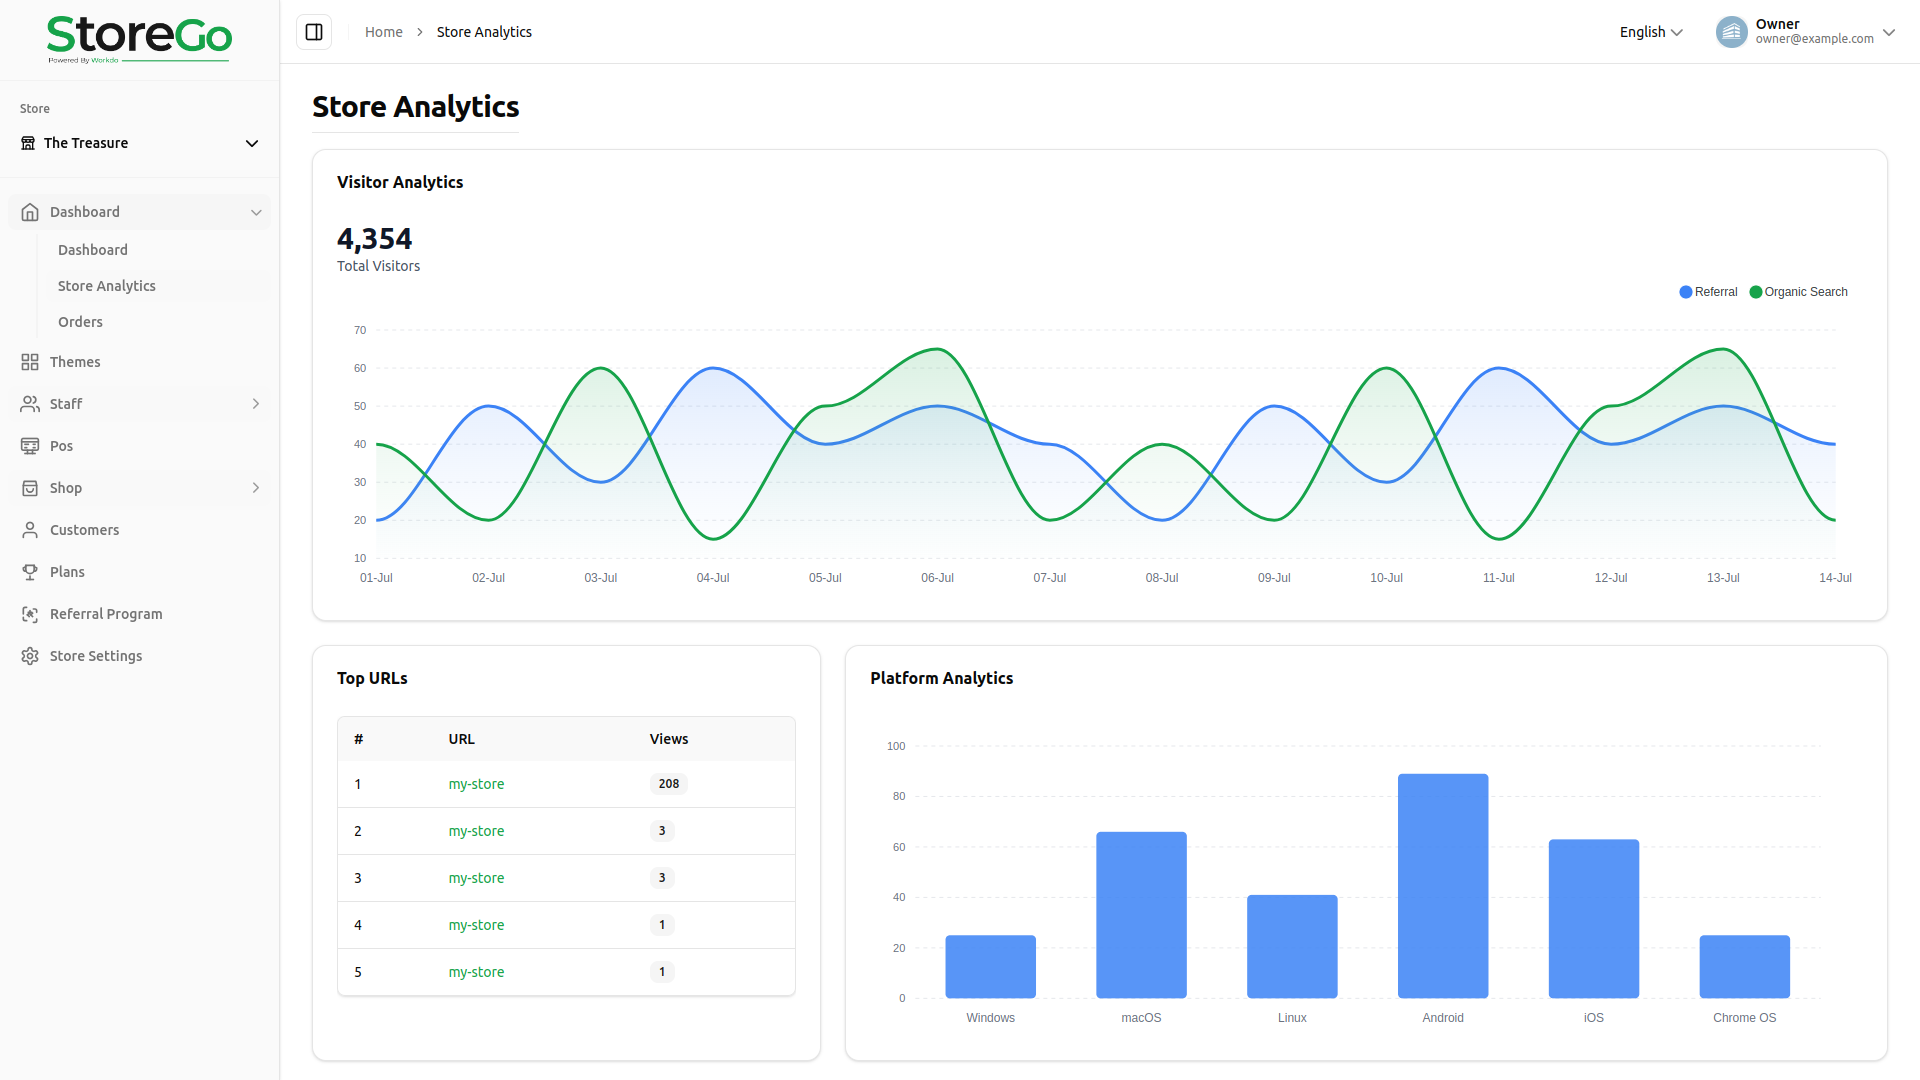Click the Staff people icon
The width and height of the screenshot is (1920, 1080).
tap(30, 404)
